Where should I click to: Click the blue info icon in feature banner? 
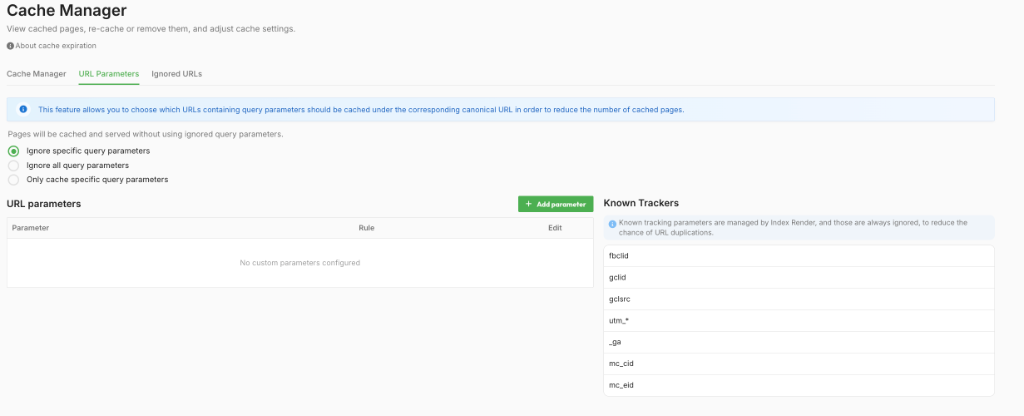[x=24, y=109]
